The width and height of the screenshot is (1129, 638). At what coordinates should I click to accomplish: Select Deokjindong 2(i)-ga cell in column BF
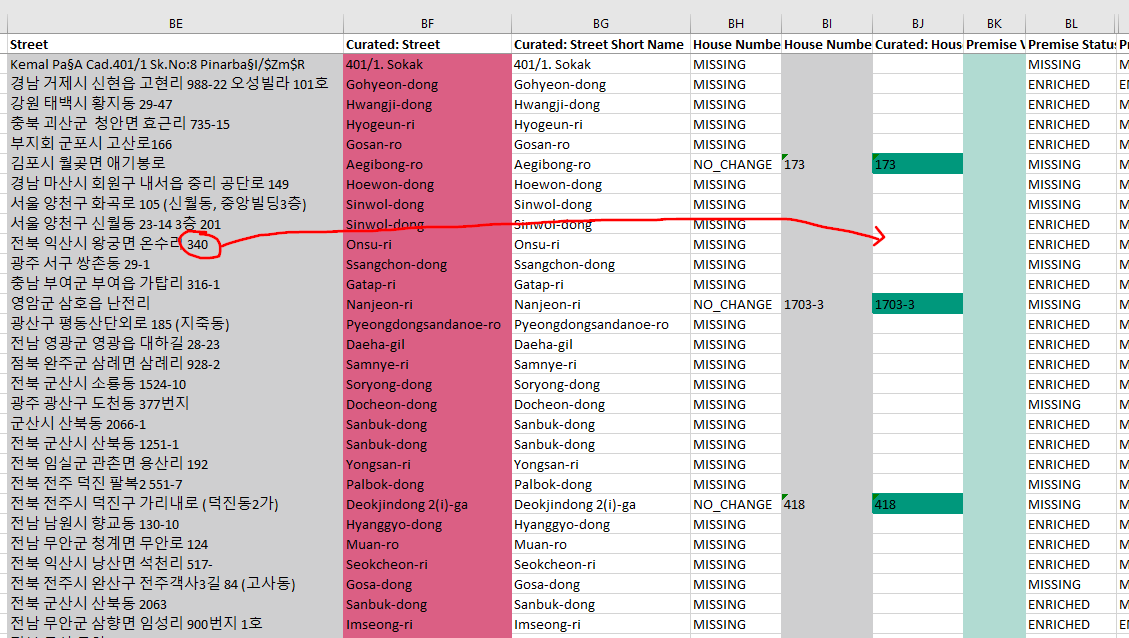pyautogui.click(x=426, y=504)
